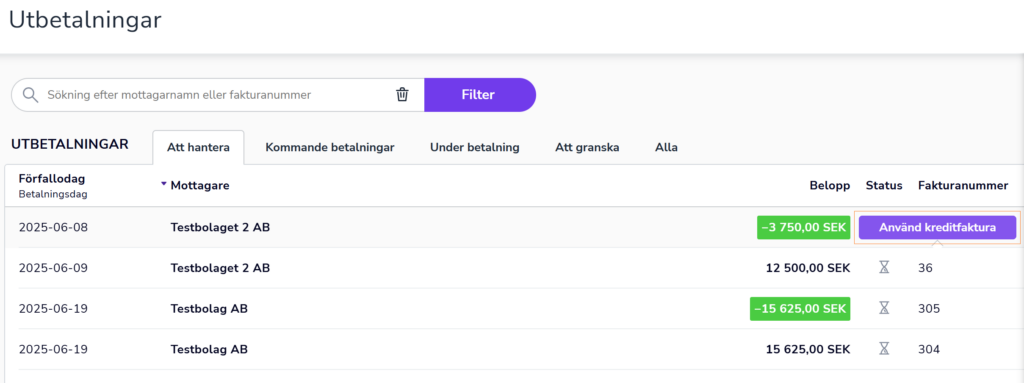Screen dimensions: 1024x383
Task: Sort by the Förfallodag column header
Action: click(52, 178)
